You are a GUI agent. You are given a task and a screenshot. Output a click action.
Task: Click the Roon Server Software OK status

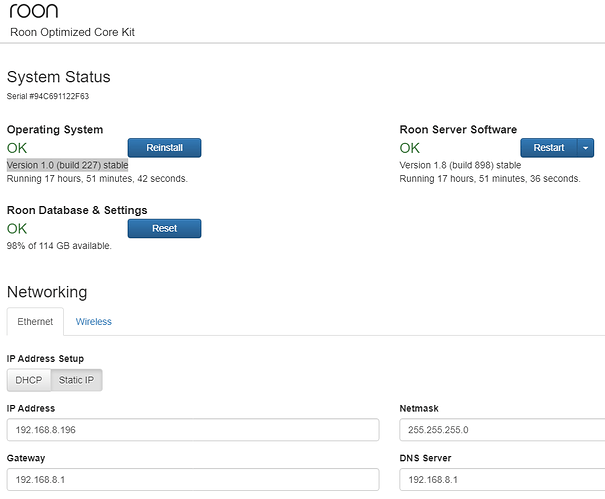(410, 148)
